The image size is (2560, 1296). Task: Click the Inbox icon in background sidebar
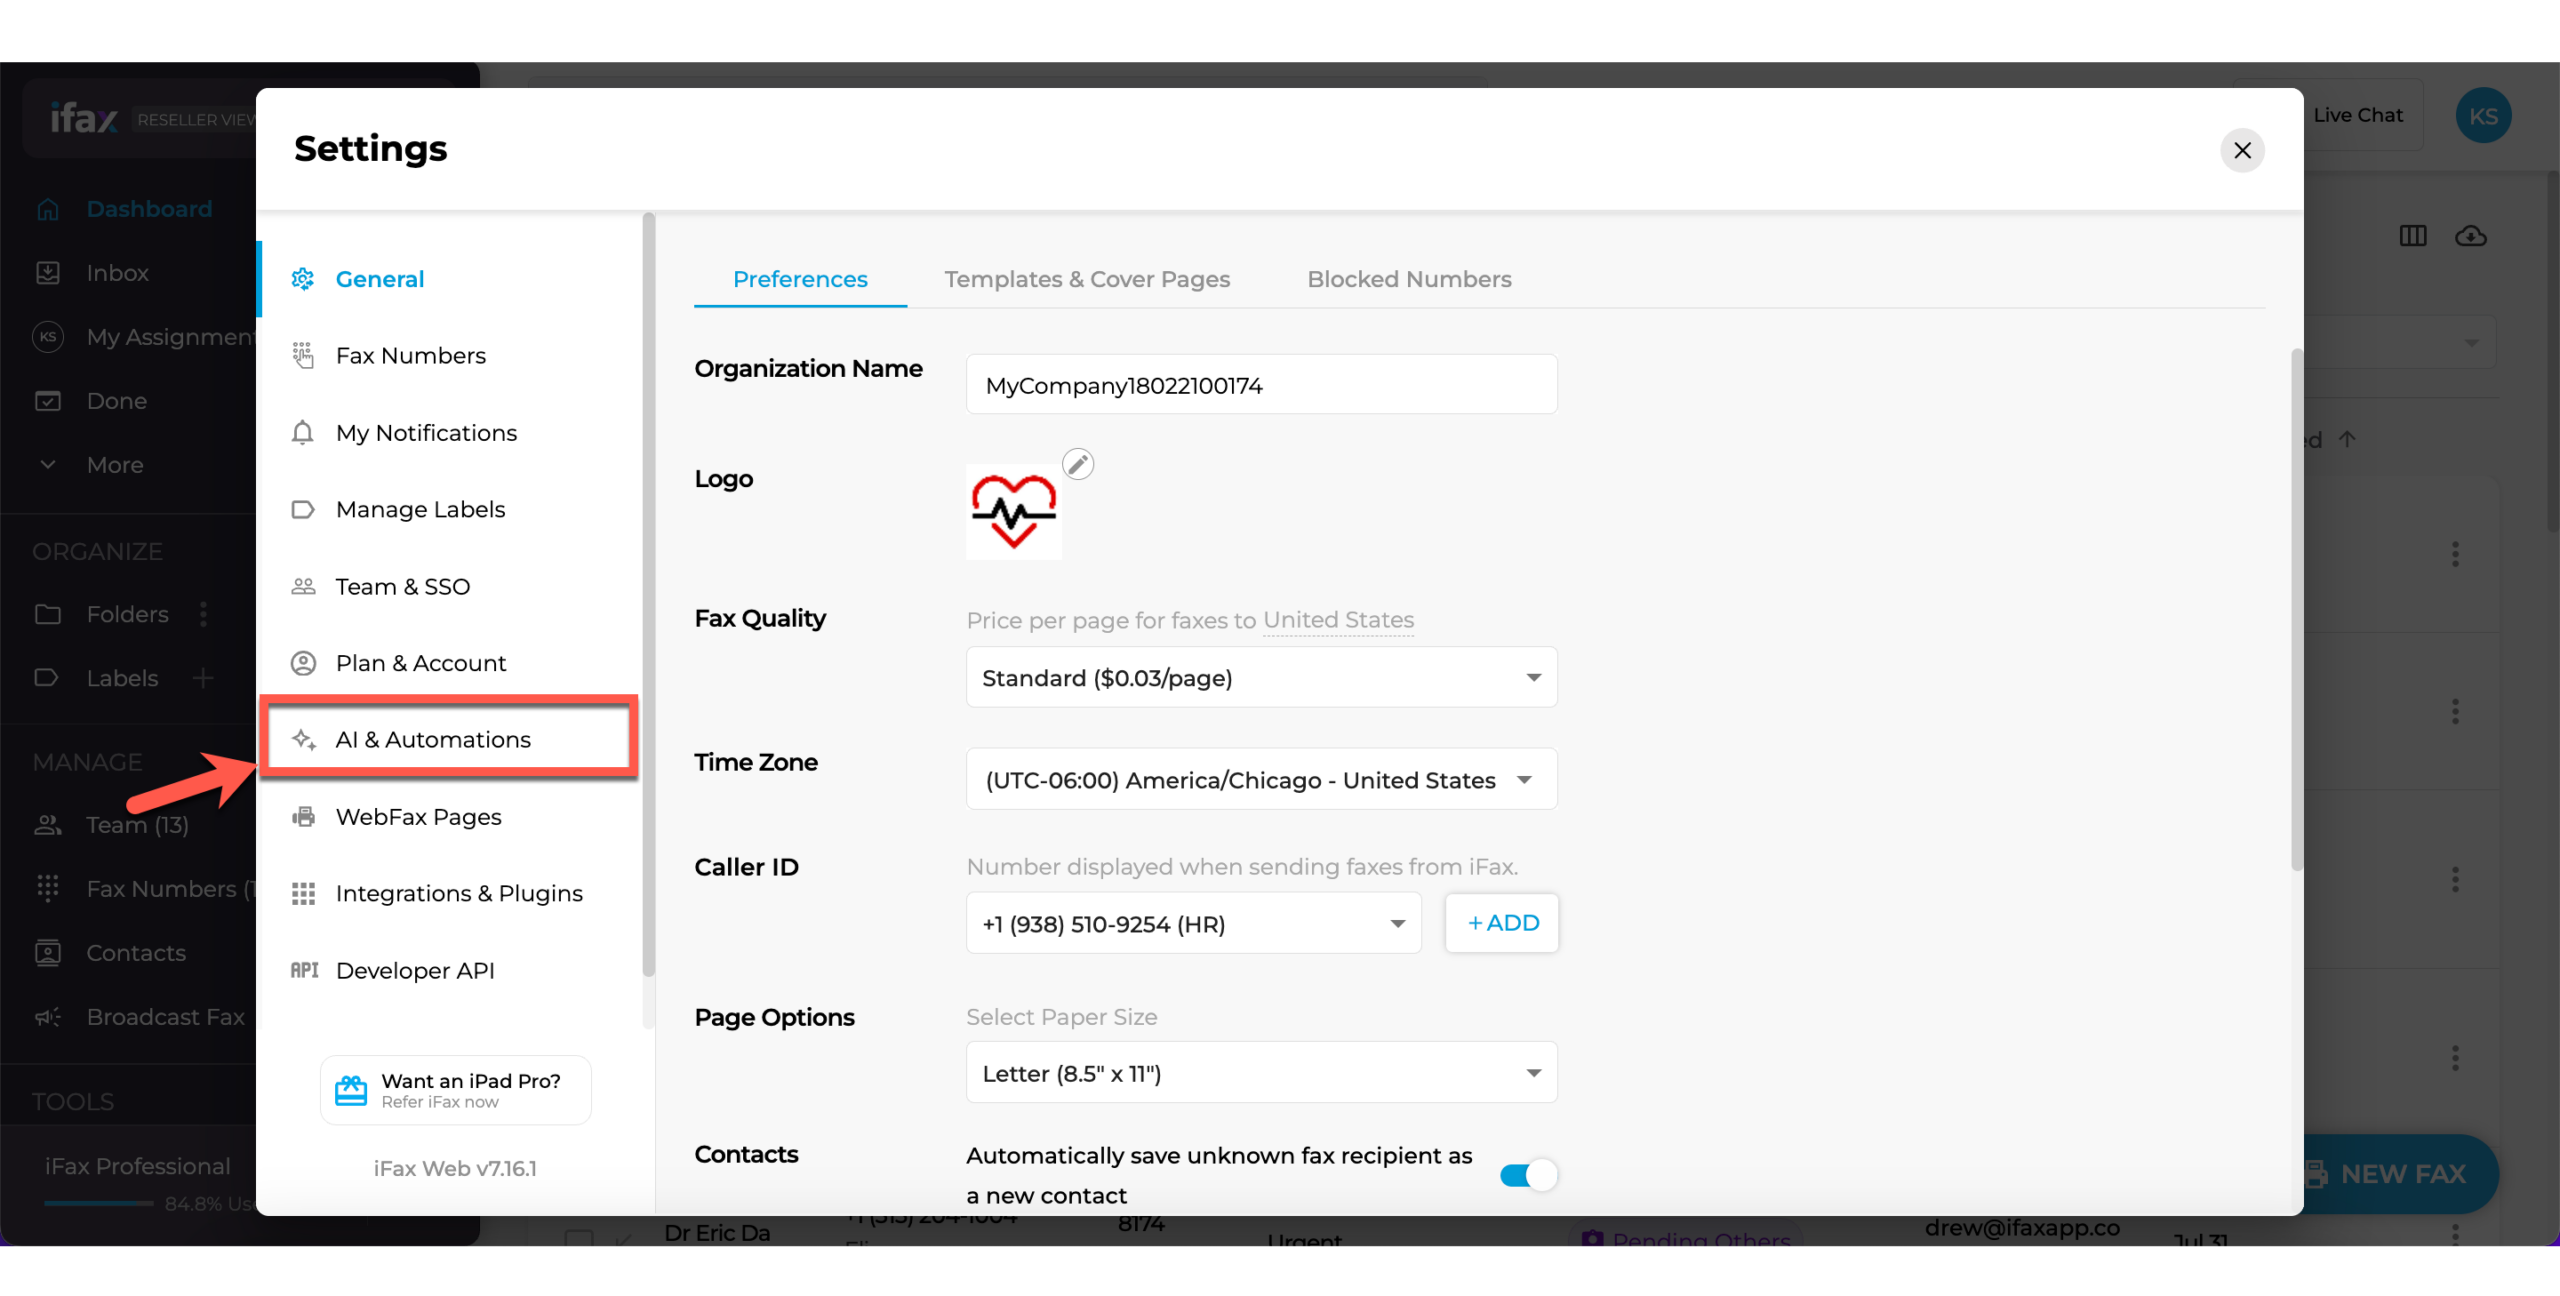(x=48, y=273)
